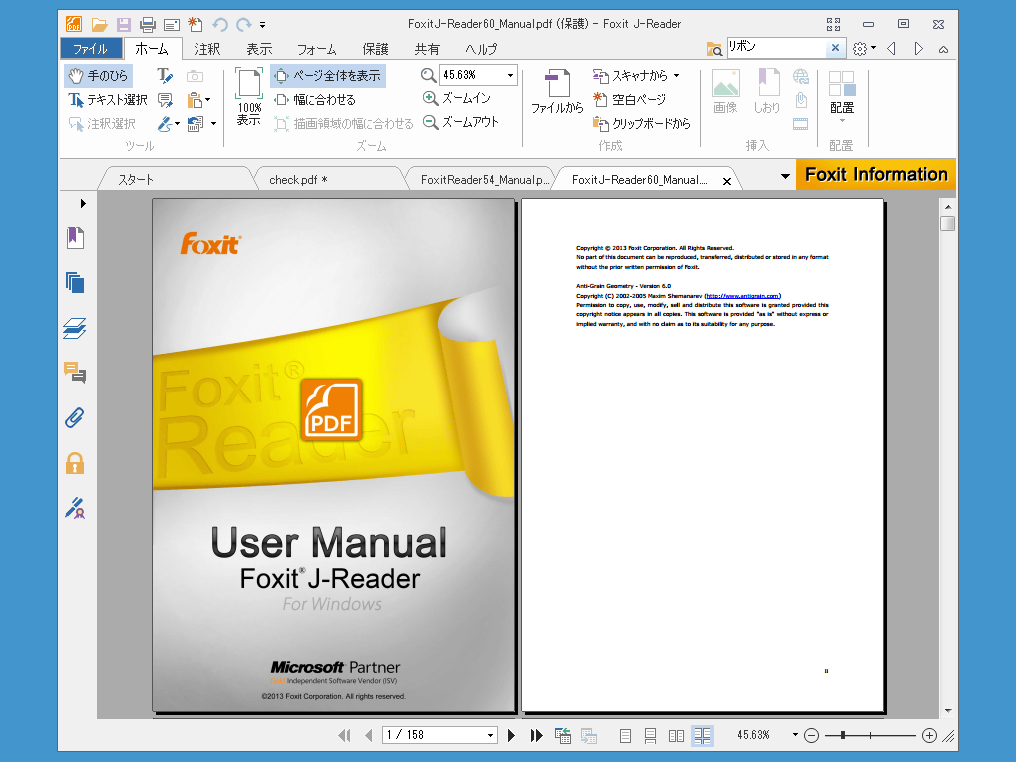Click the search folder icon beside find box

(715, 49)
